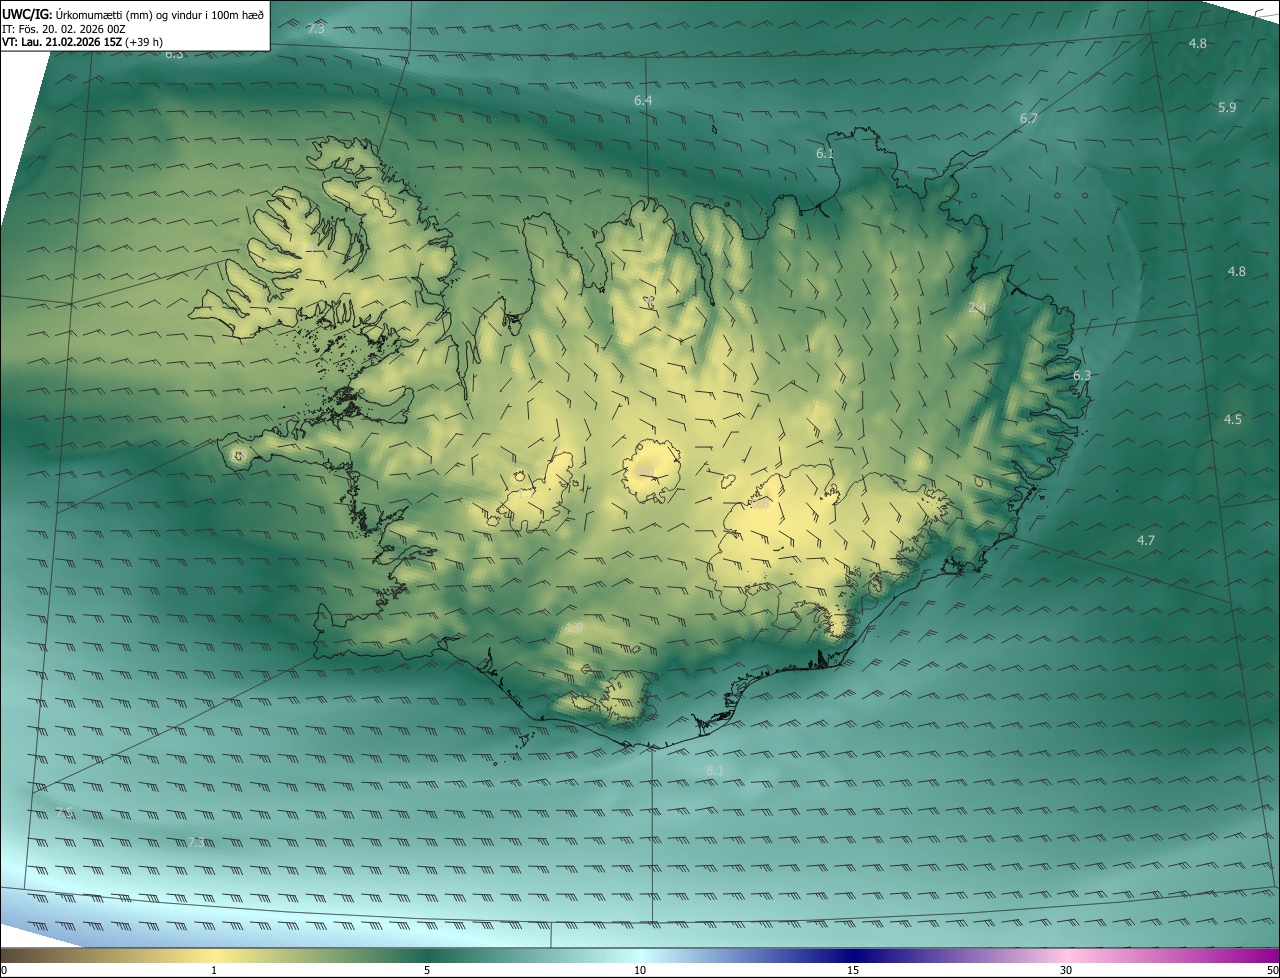Click the colorbar tick label 10
This screenshot has height=978, width=1280.
640,970
